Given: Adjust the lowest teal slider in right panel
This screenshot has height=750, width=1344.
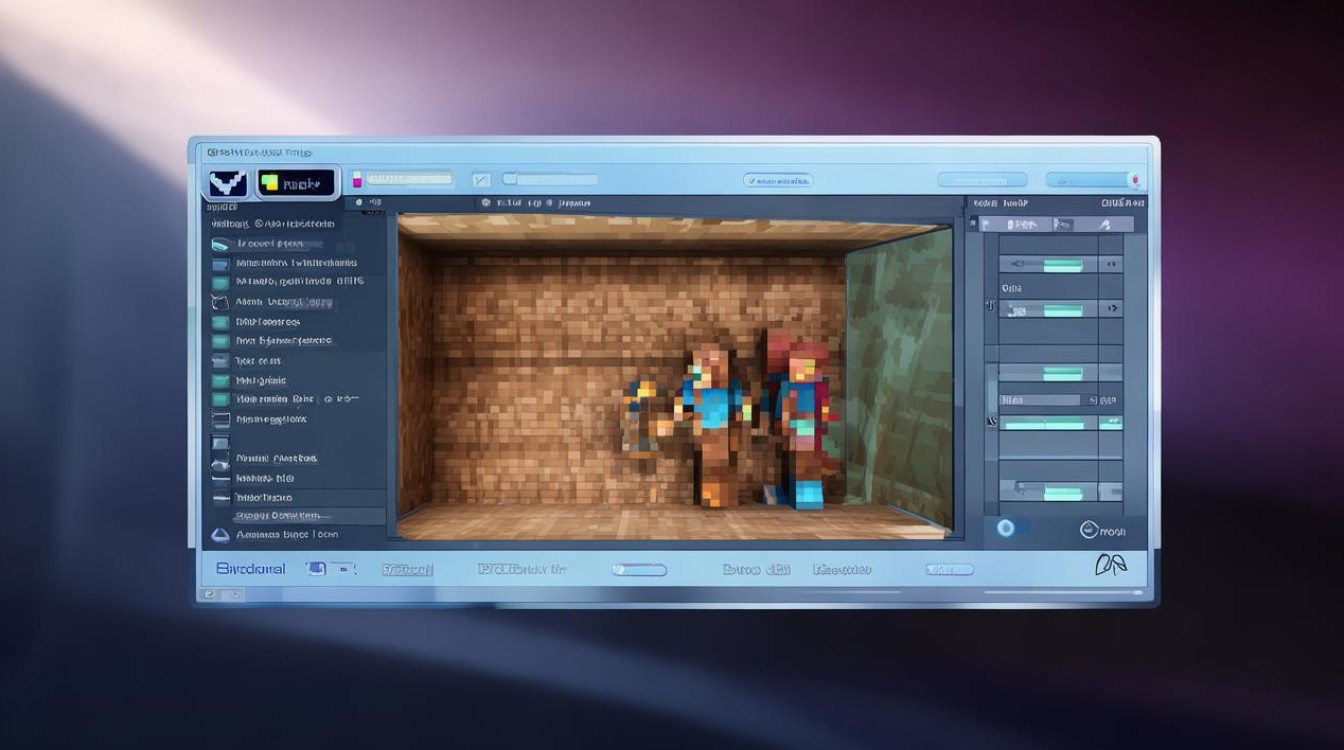Looking at the screenshot, I should [1061, 492].
